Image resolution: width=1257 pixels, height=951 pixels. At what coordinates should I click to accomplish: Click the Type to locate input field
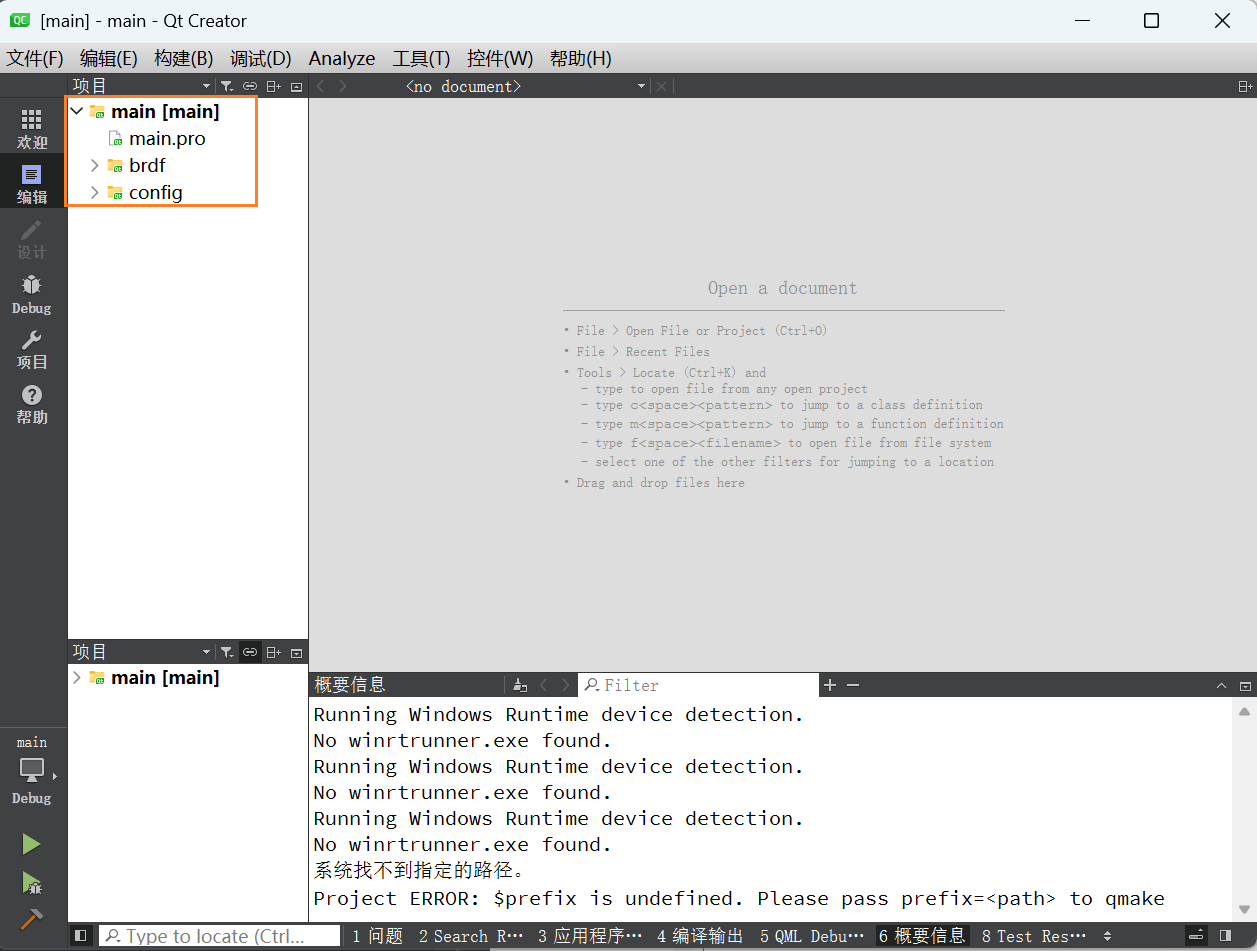[220, 936]
